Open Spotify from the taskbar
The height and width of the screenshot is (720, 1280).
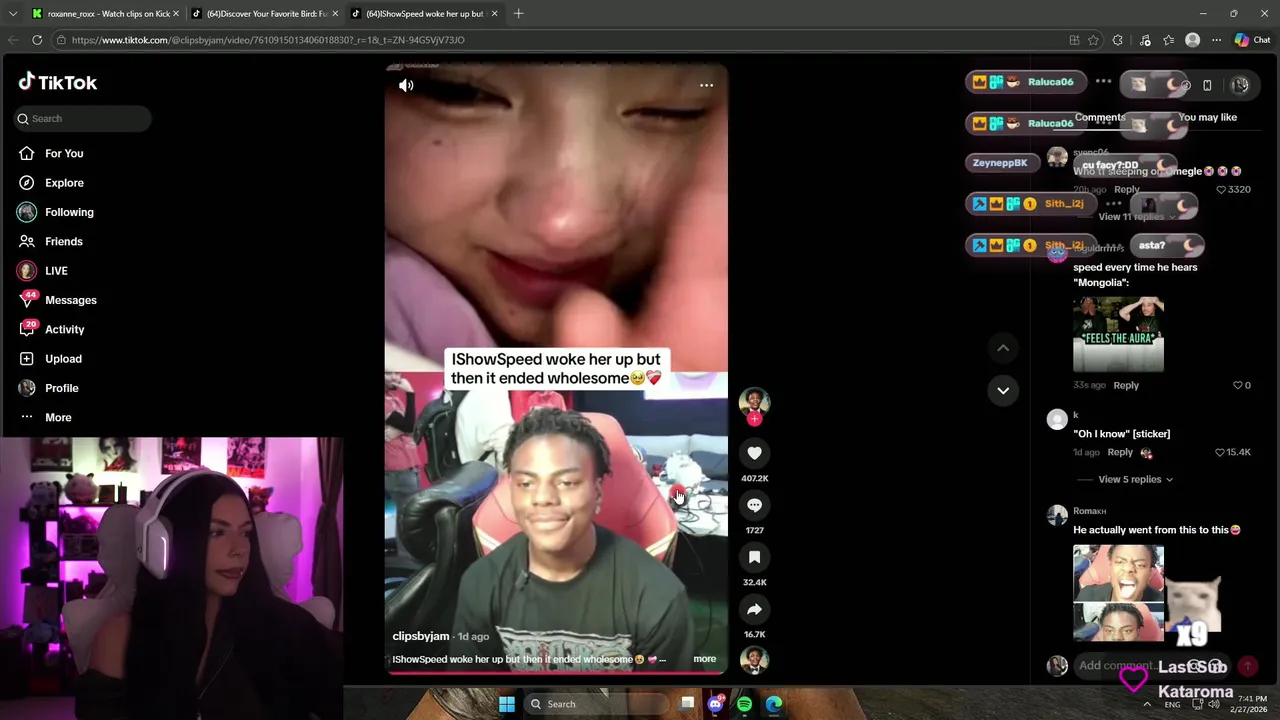click(x=745, y=704)
